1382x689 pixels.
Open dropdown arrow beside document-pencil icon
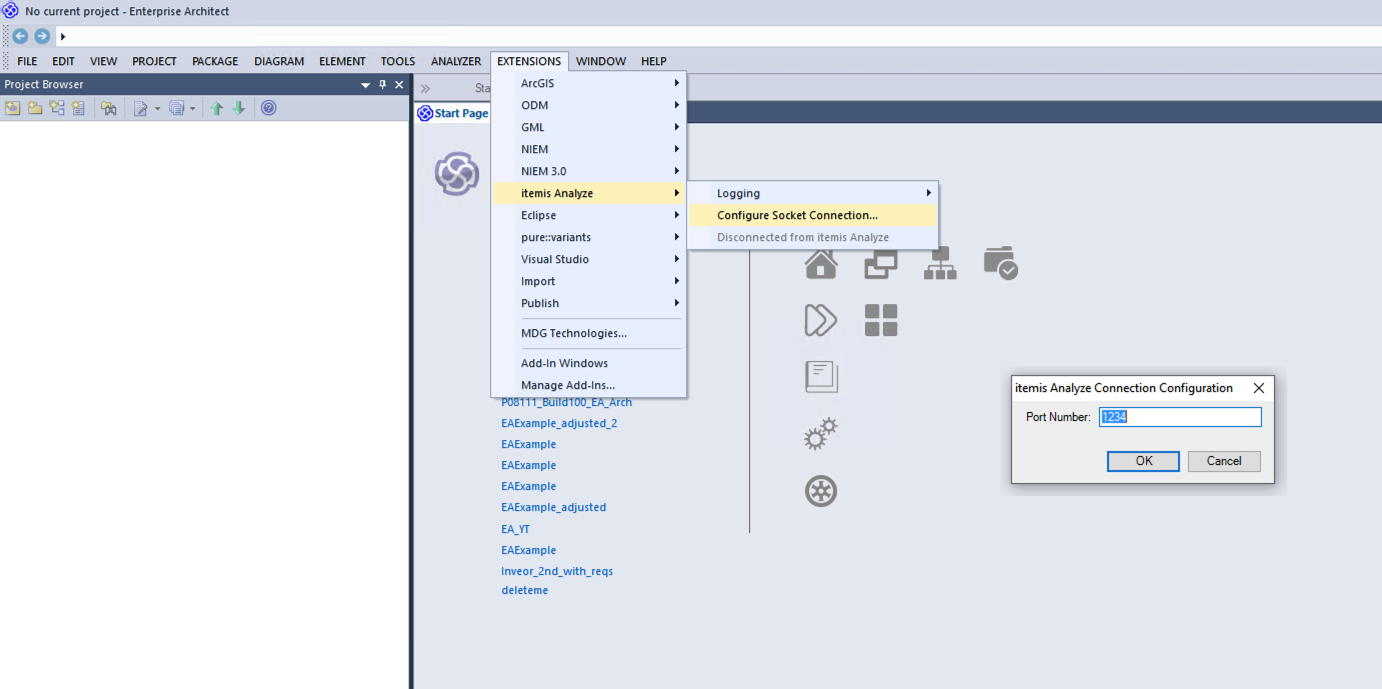(157, 108)
